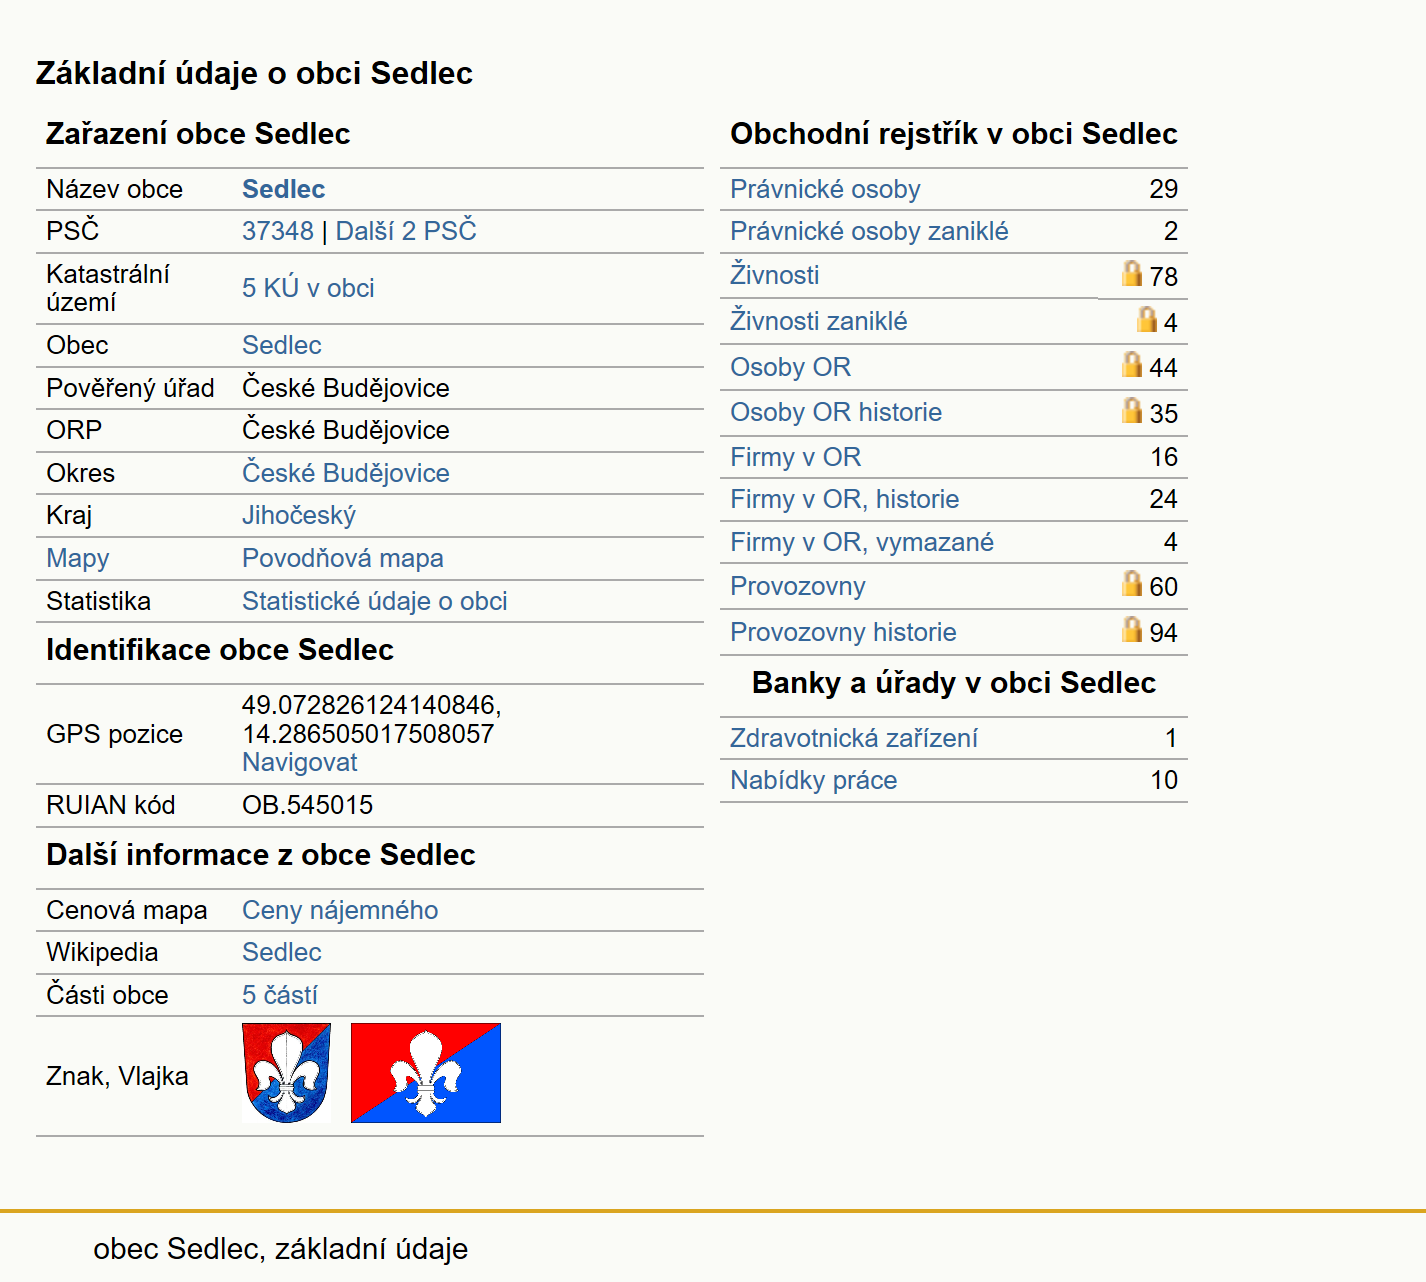Click Navigovat under GPS pozice

(300, 762)
